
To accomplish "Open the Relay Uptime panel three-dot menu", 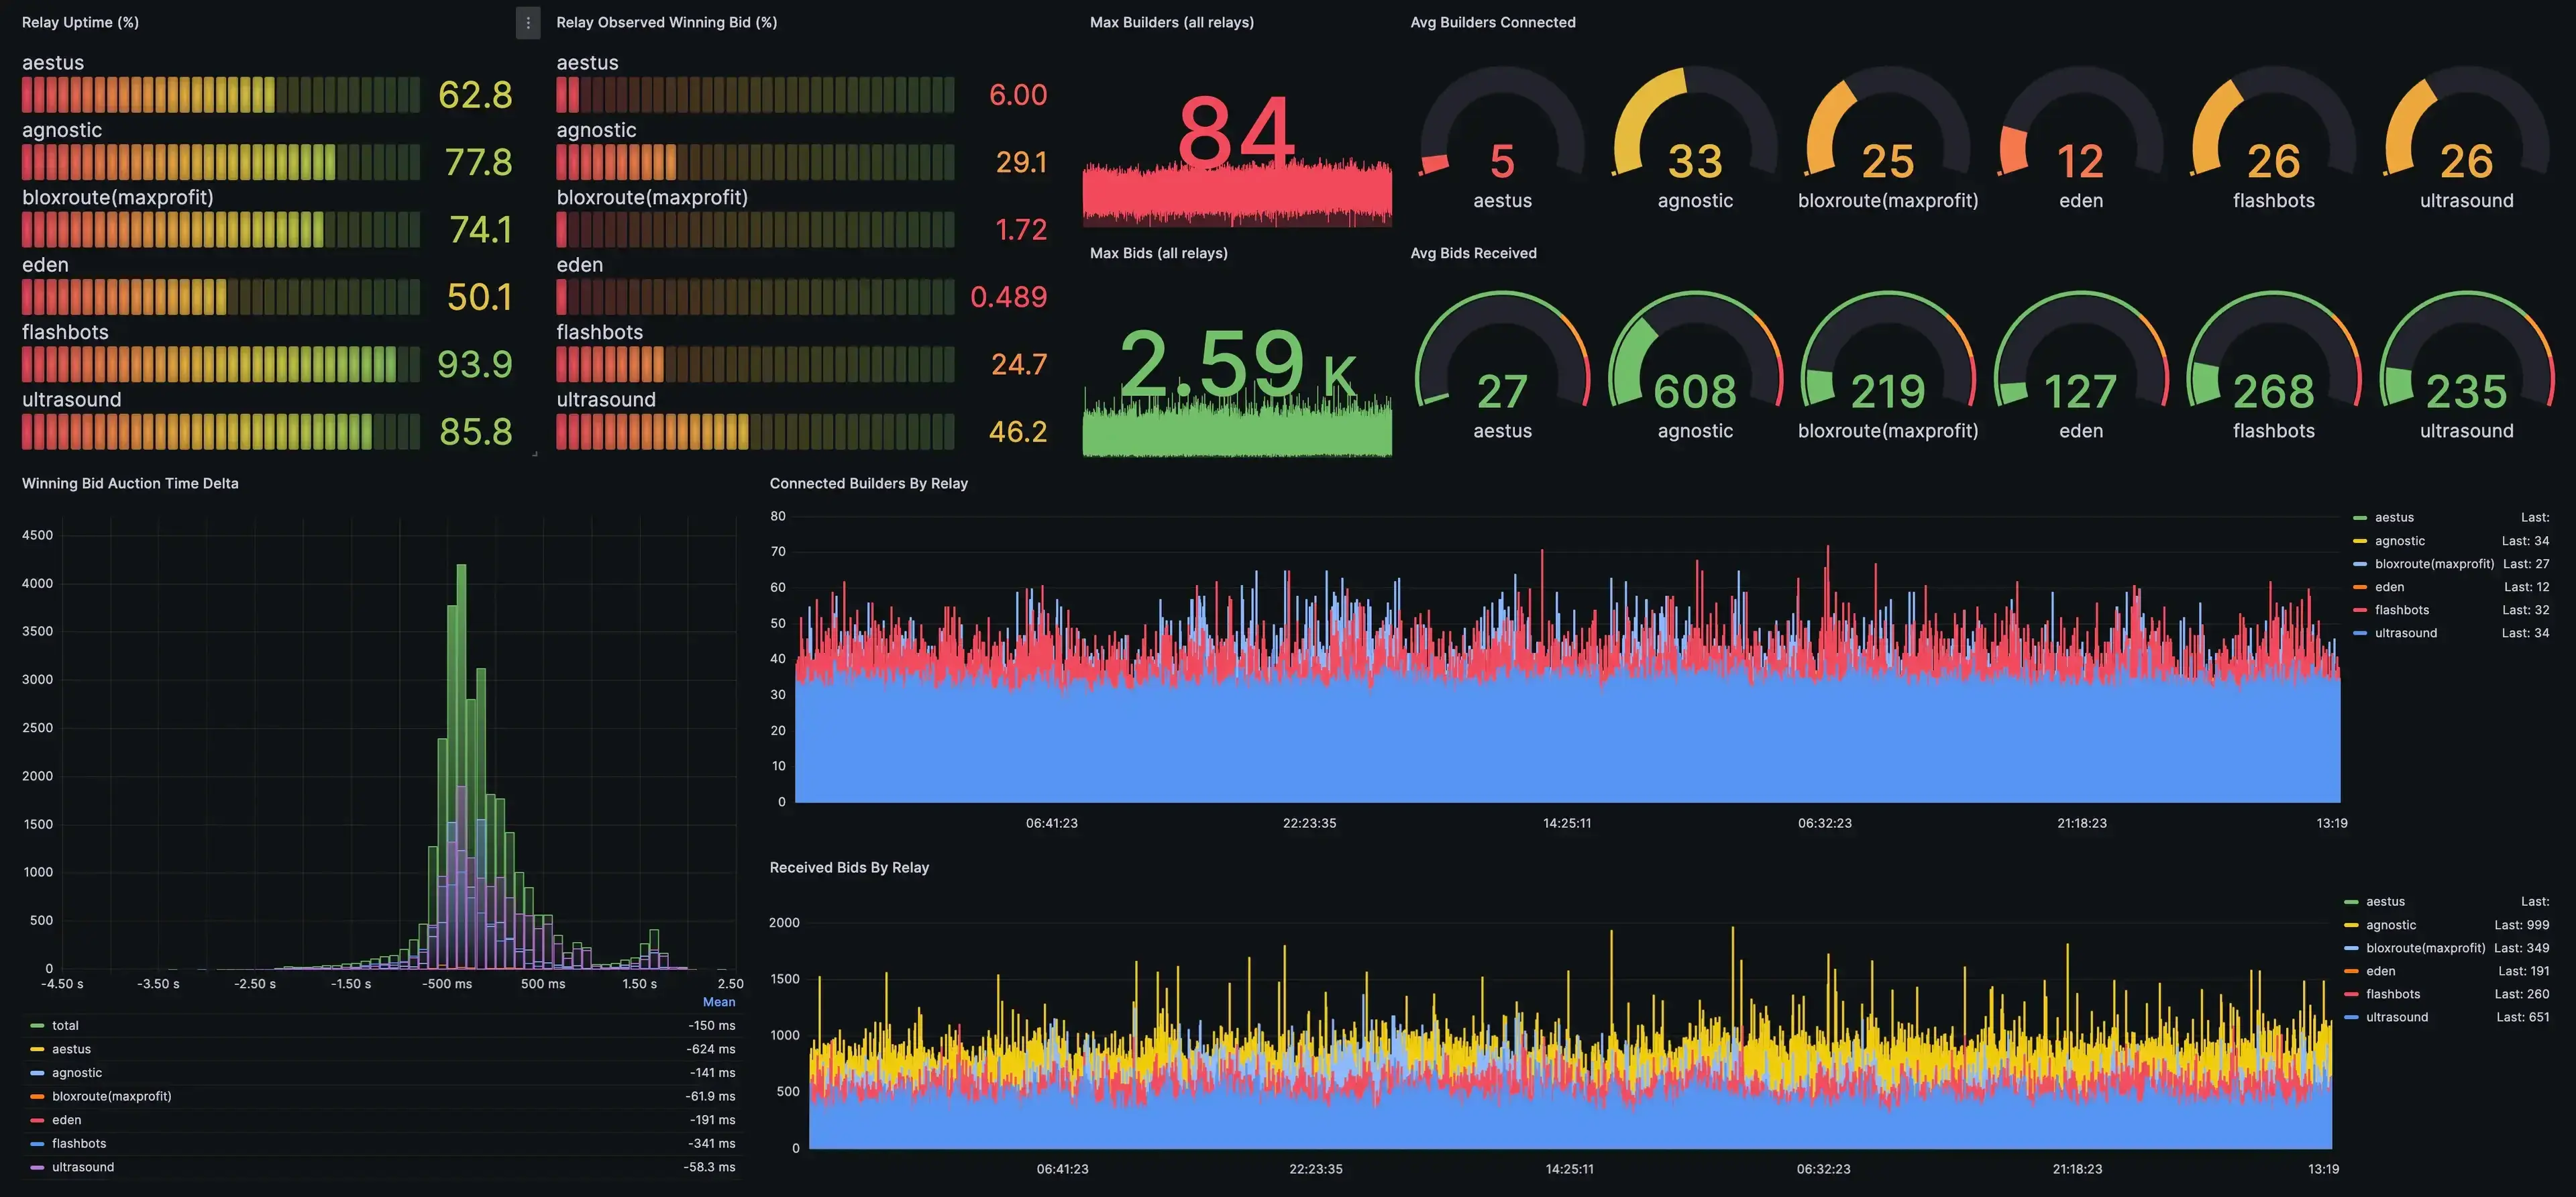I will point(528,22).
